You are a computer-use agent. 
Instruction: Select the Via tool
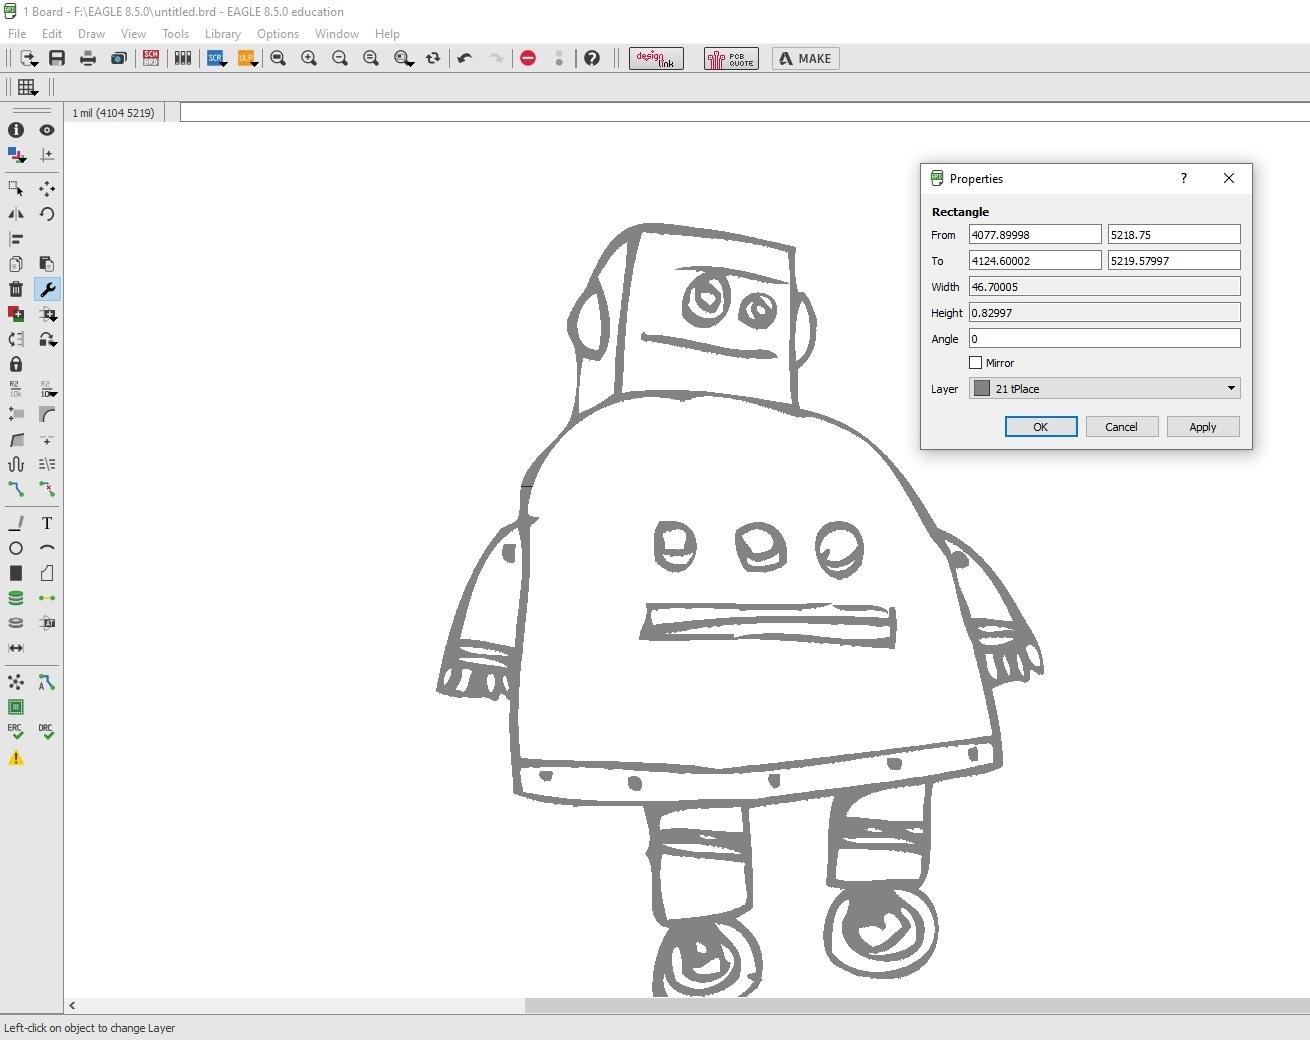(x=16, y=598)
